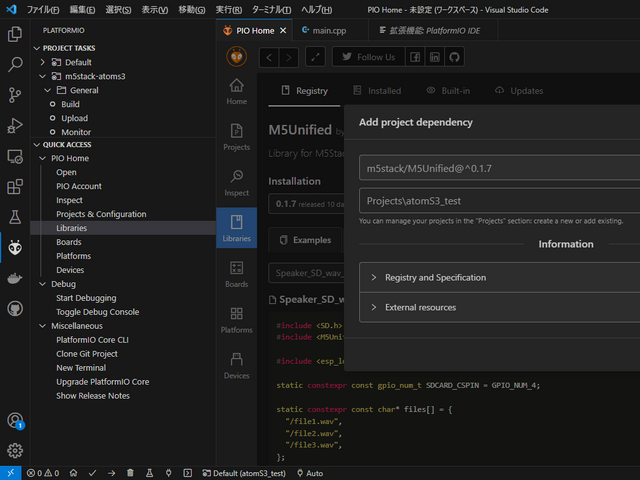Collapse the General tasks folder
640x480 pixels.
click(x=48, y=90)
